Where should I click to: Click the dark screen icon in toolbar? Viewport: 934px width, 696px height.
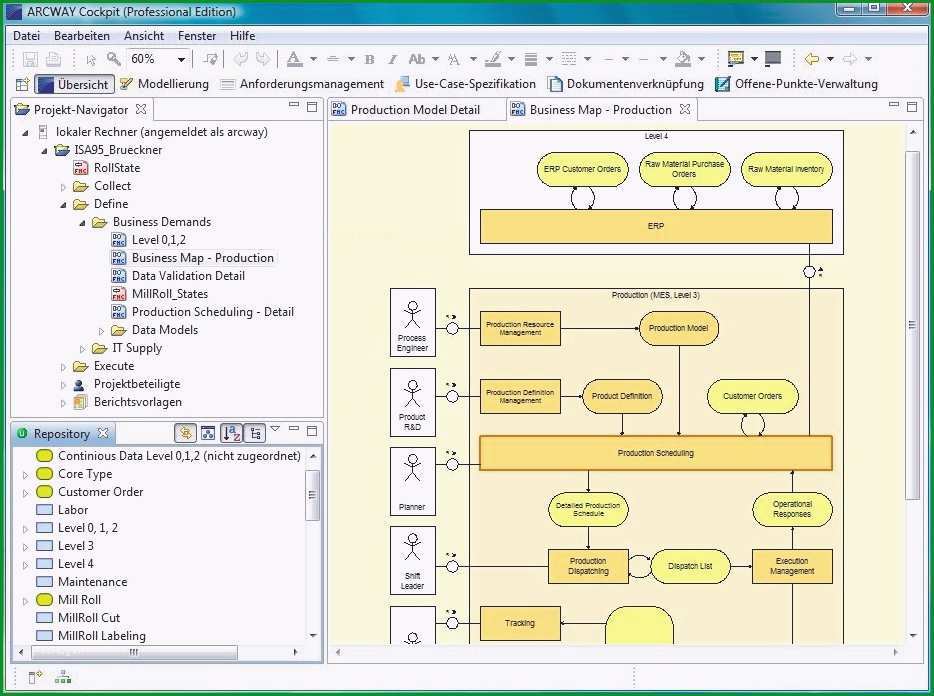[x=773, y=58]
